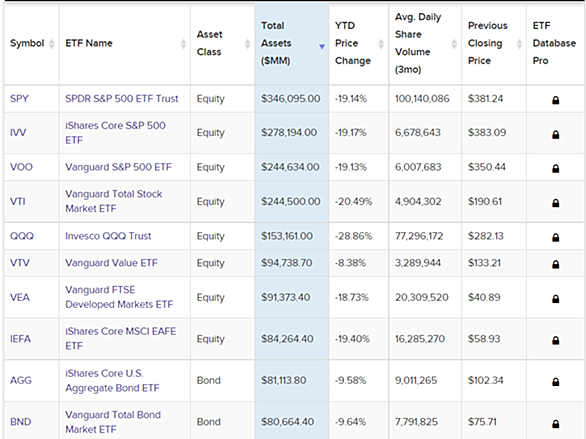
Task: Open Vanguard Total Stock Market ETF link
Action: click(114, 201)
